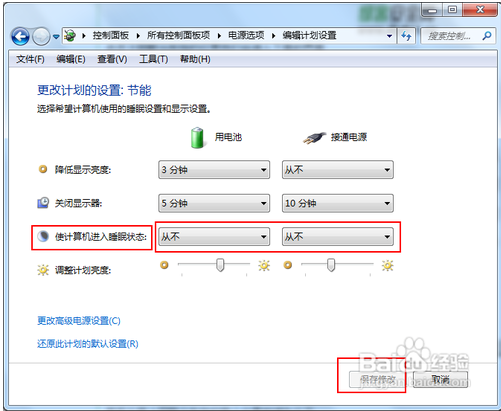Open the 文件(F) menu
This screenshot has height=411, width=501.
coord(30,59)
